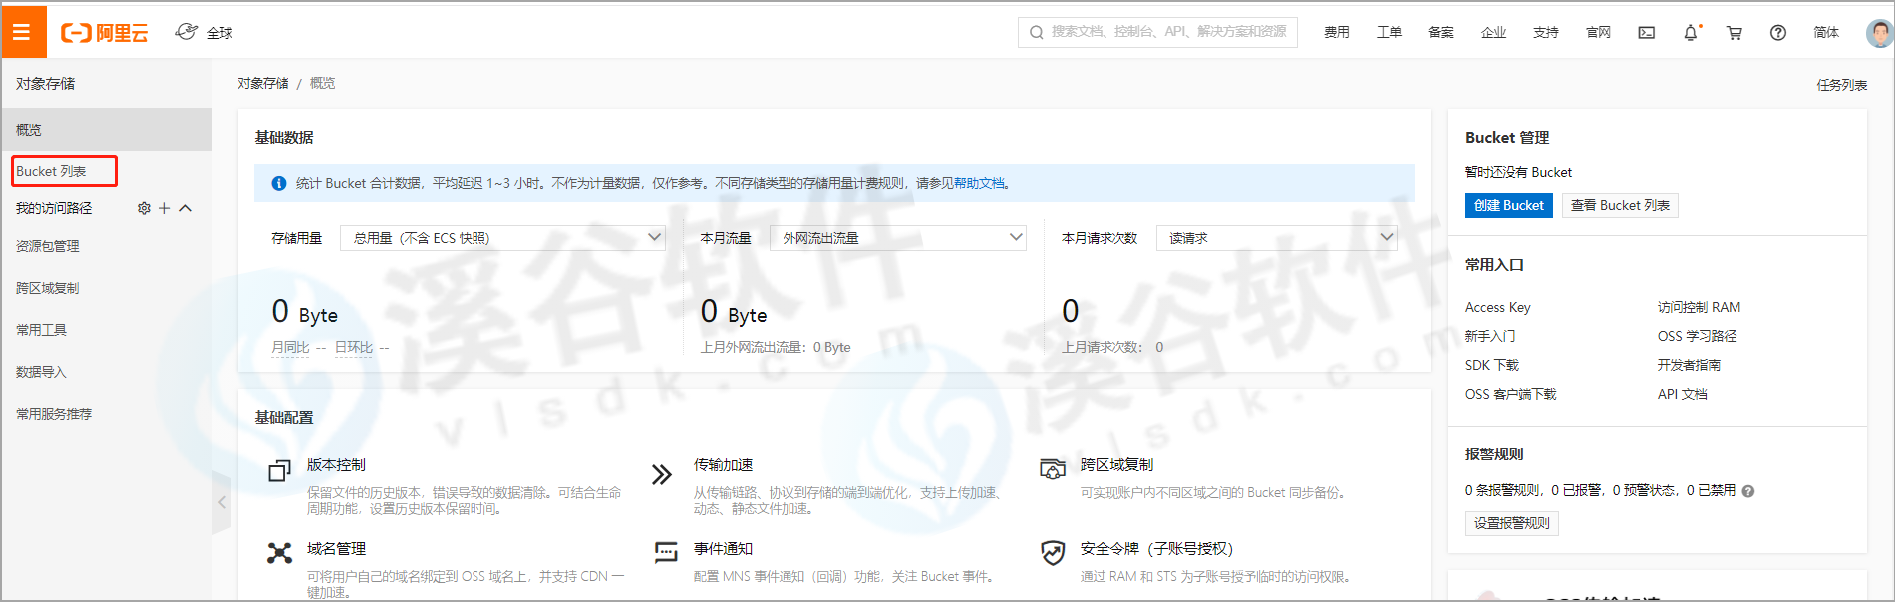Open the notification bell
This screenshot has width=1895, height=602.
pyautogui.click(x=1691, y=33)
